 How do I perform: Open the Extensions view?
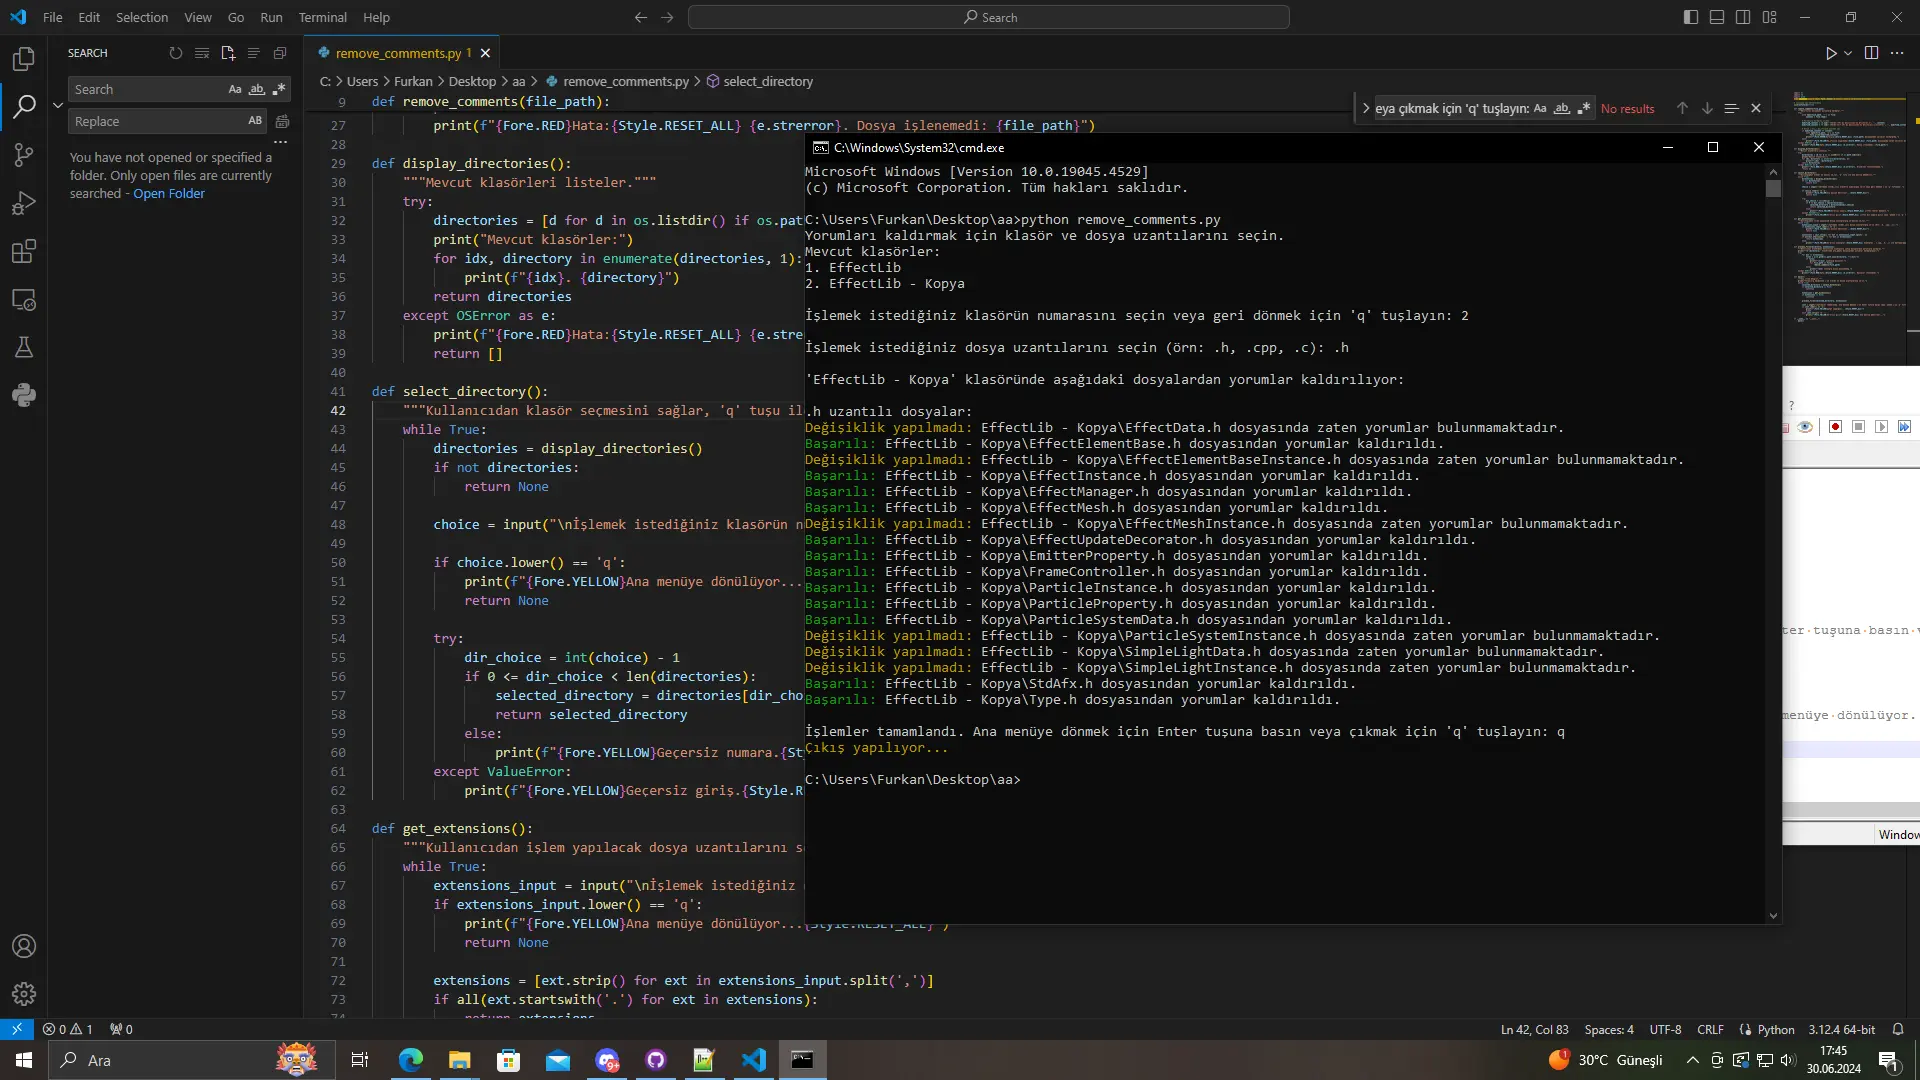pos(24,252)
